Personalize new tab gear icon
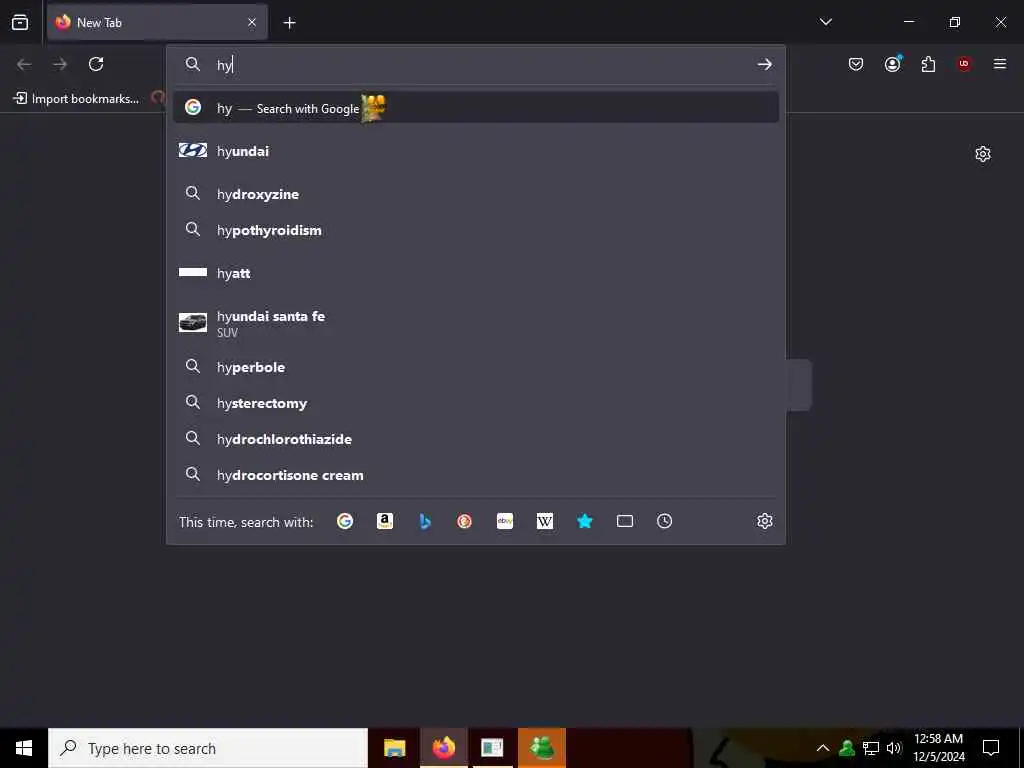The width and height of the screenshot is (1024, 768). 983,154
